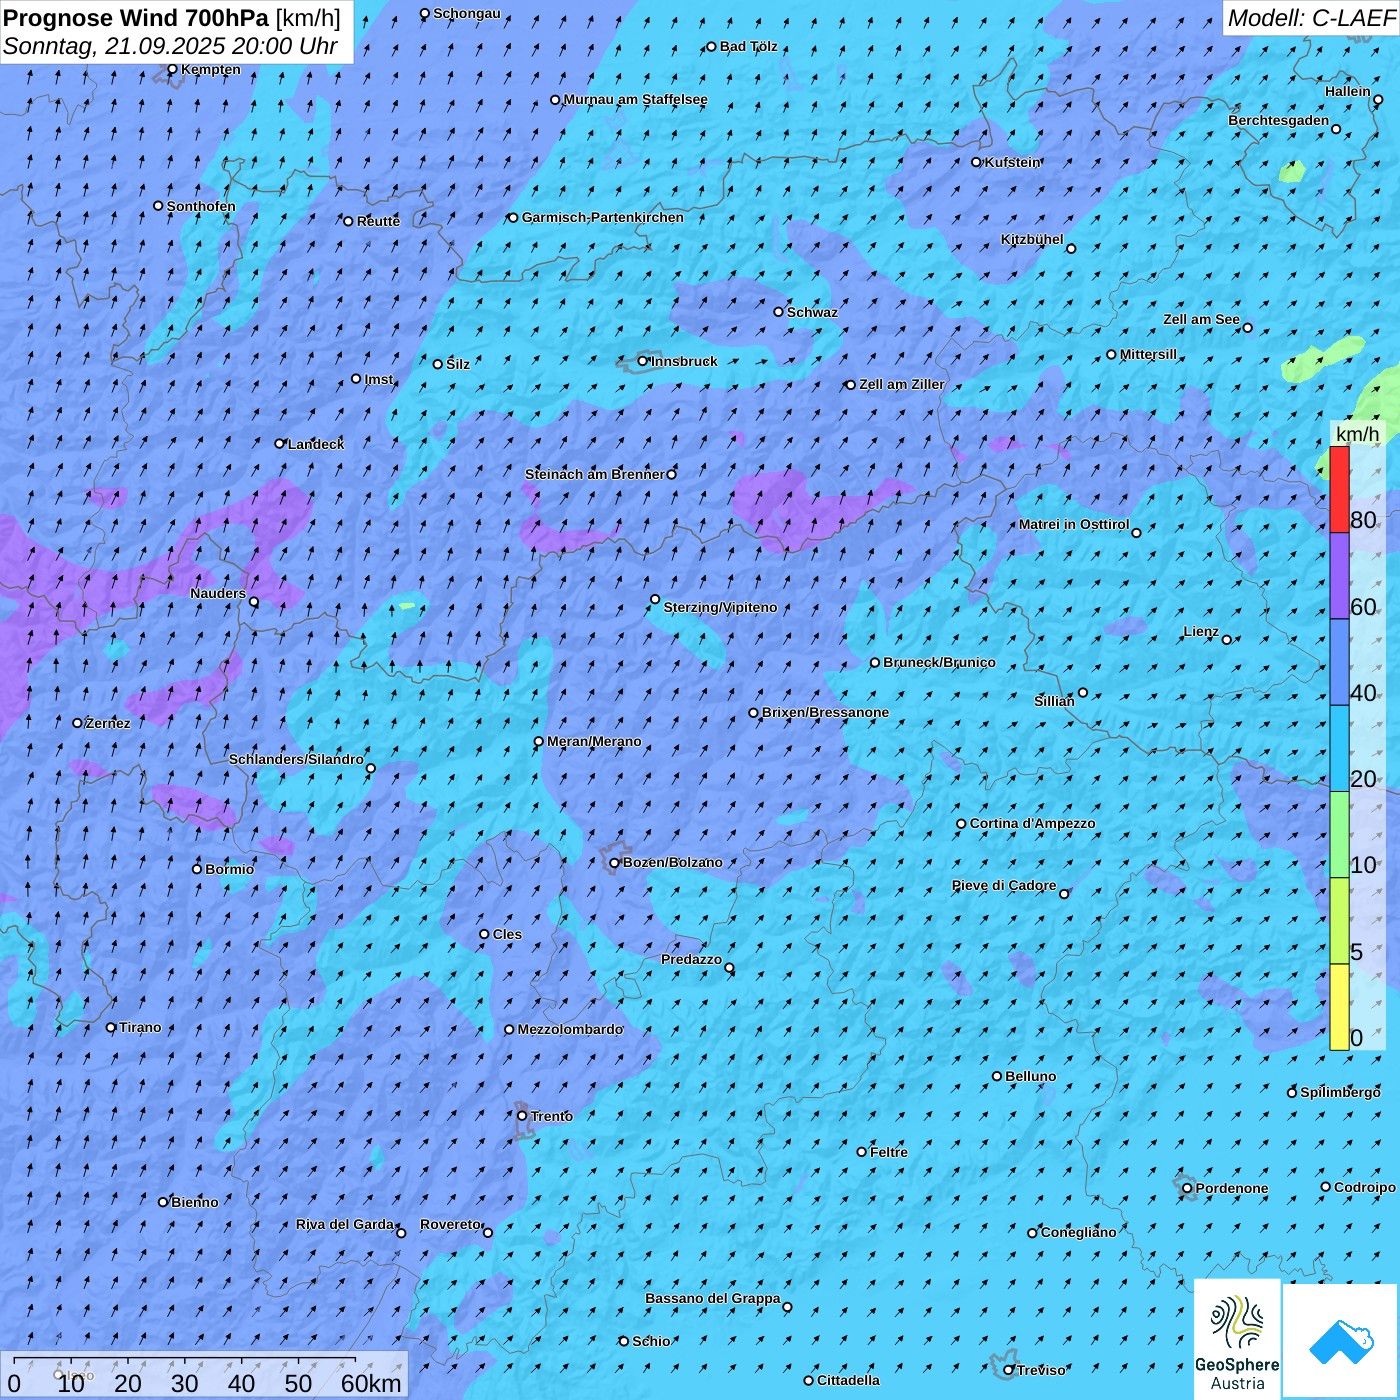Viewport: 1400px width, 1400px height.
Task: Click the Imst label
Action: tap(379, 379)
